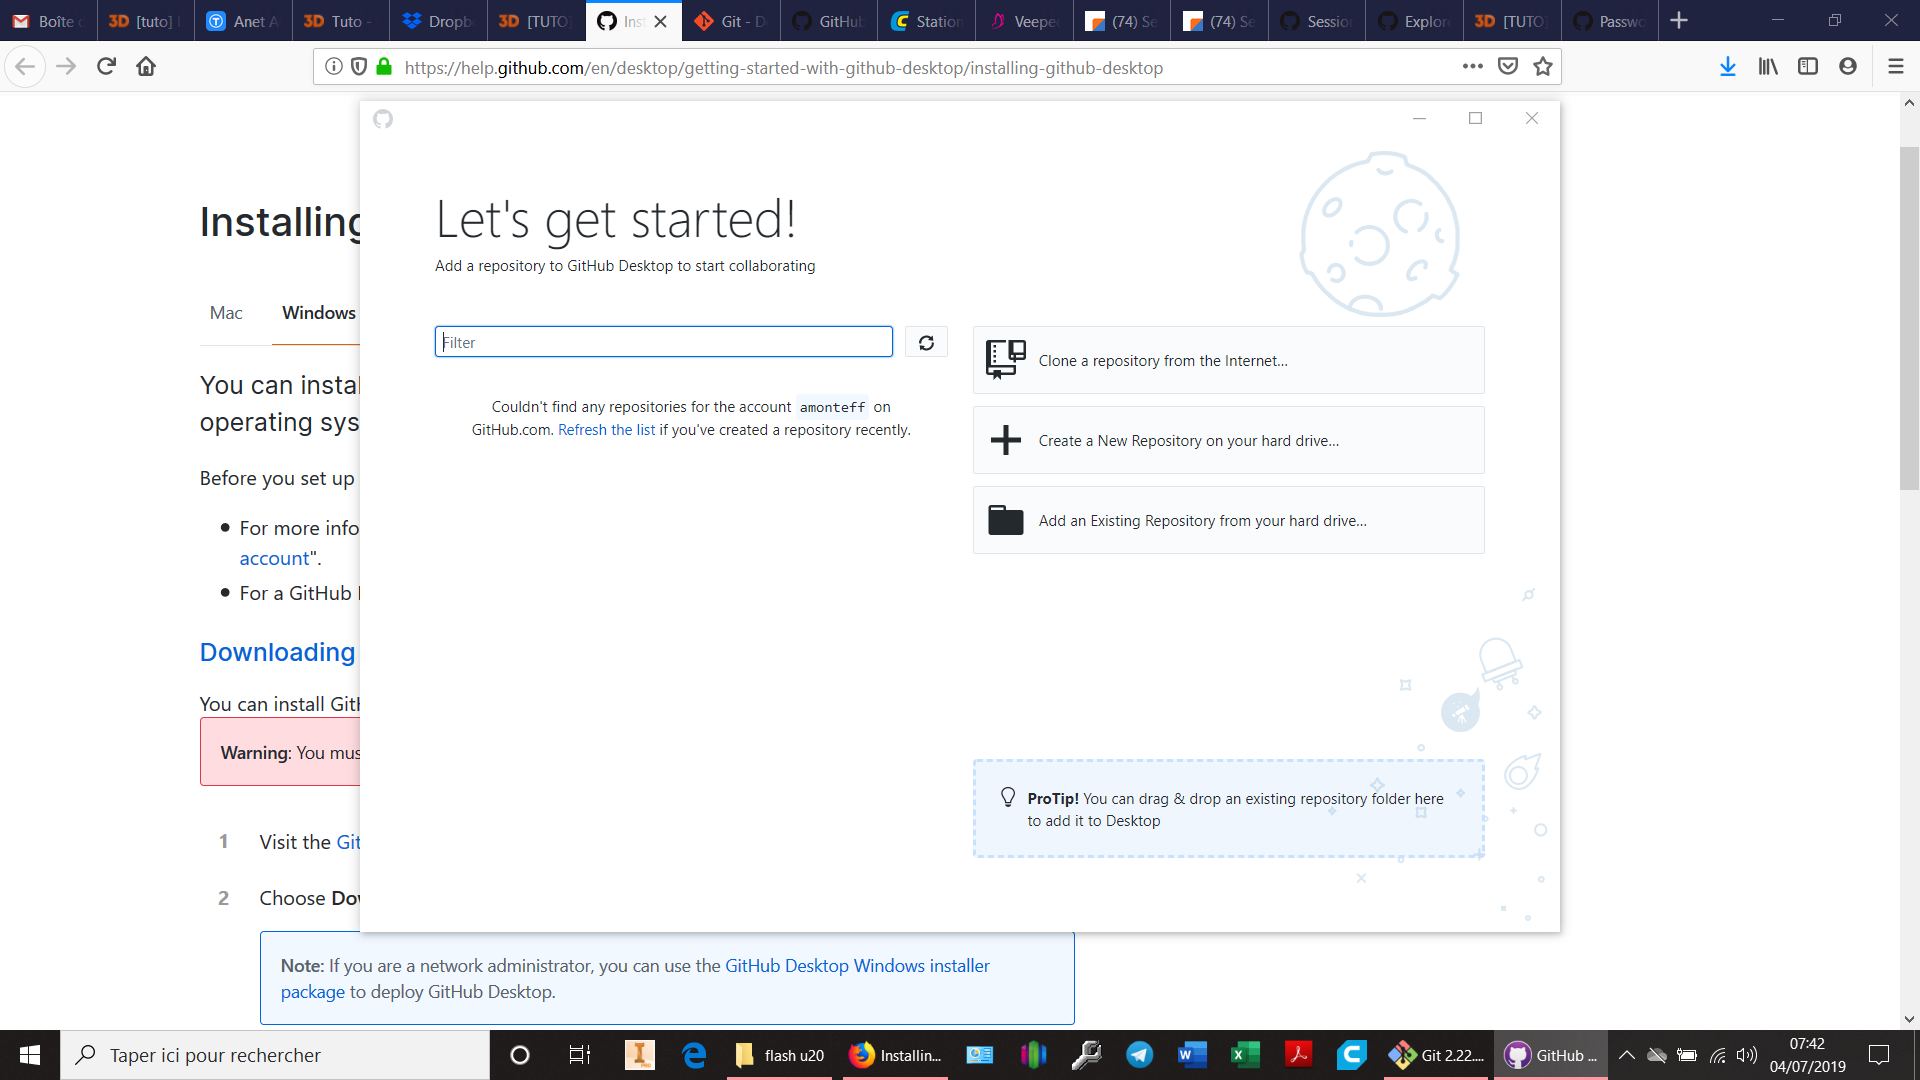Switch to the Boîte Gmail tab
The width and height of the screenshot is (1920, 1080).
(48, 21)
